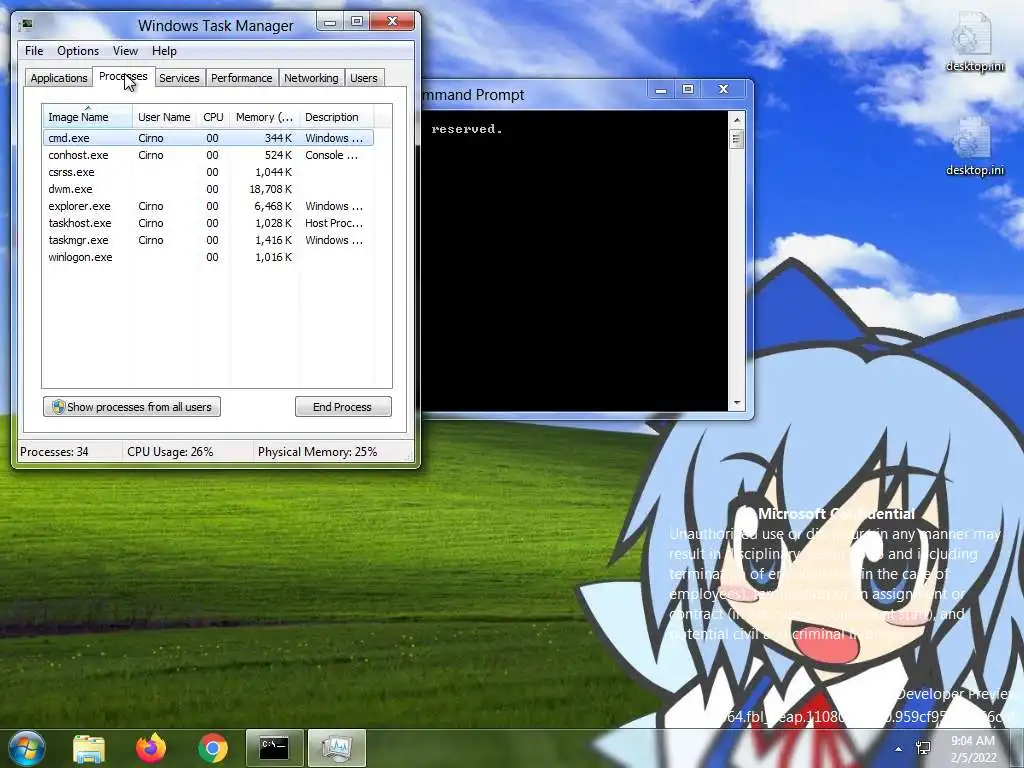Viewport: 1024px width, 768px height.
Task: Switch to the Processes tab
Action: click(123, 76)
